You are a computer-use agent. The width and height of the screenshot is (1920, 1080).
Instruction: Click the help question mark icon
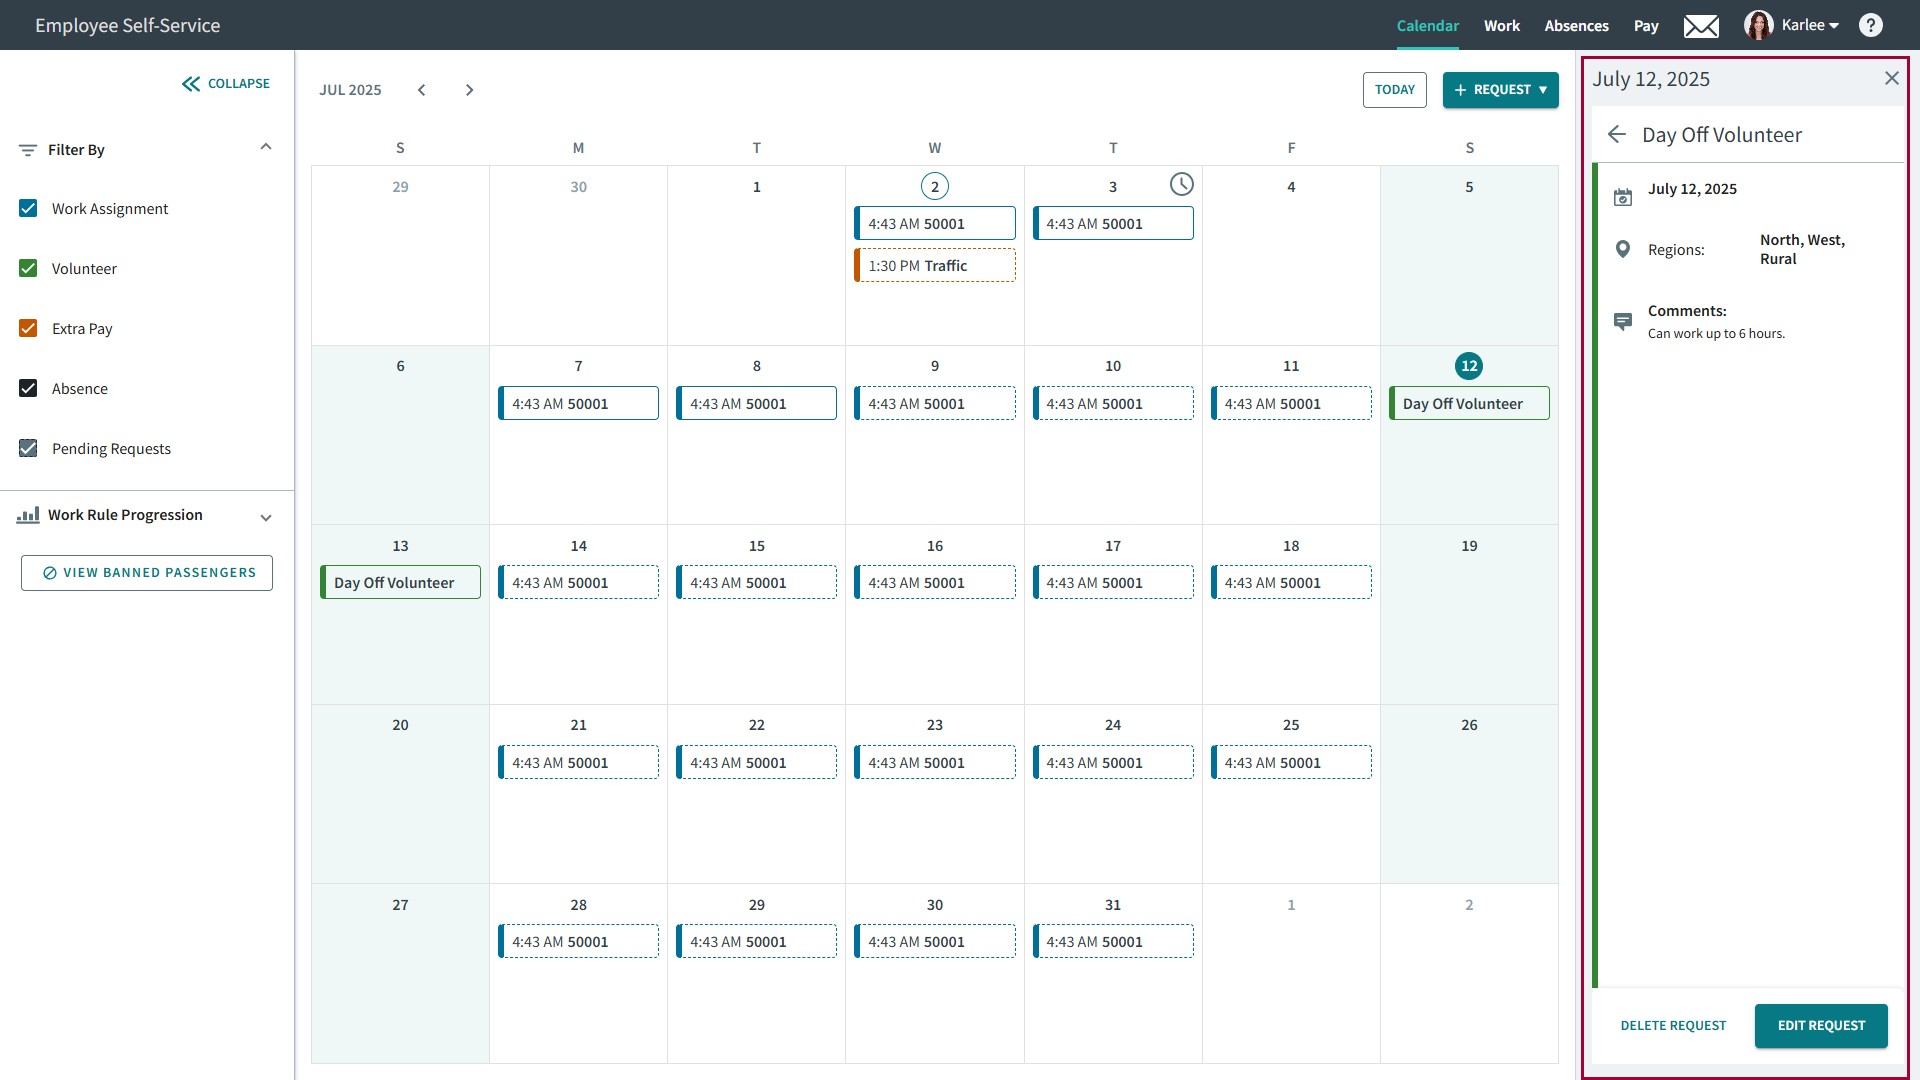click(x=1870, y=26)
